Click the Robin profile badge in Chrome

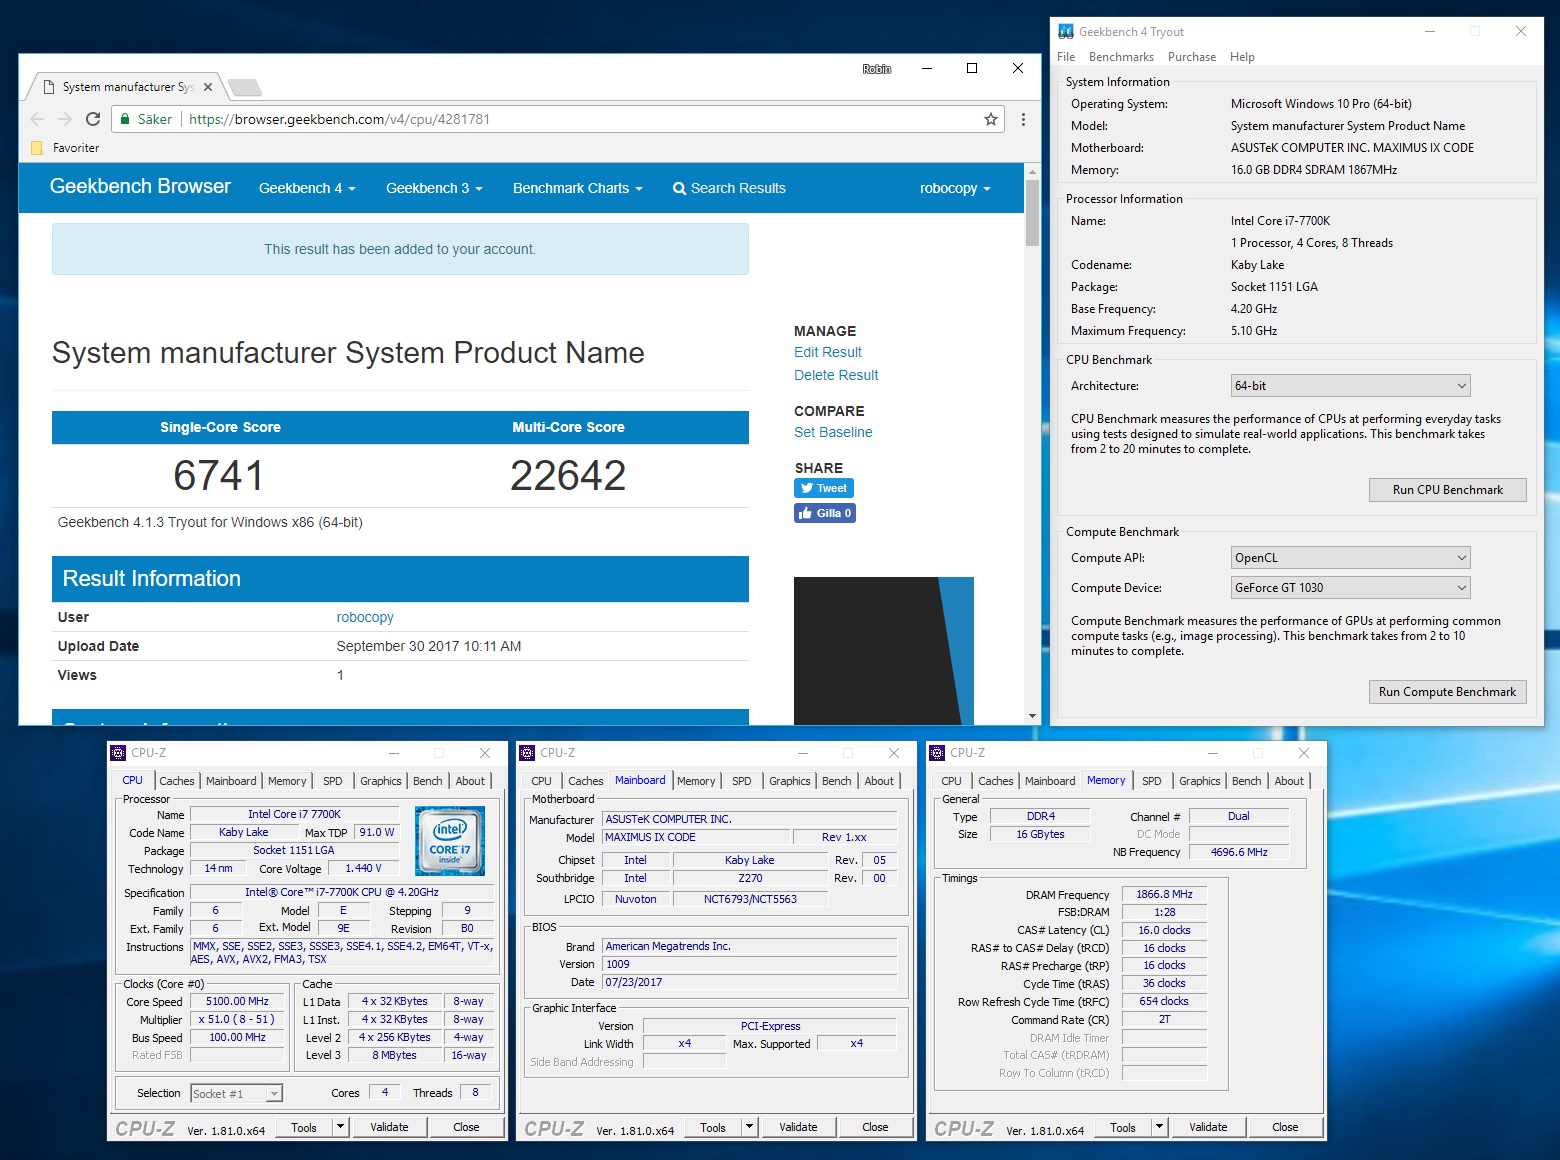877,69
